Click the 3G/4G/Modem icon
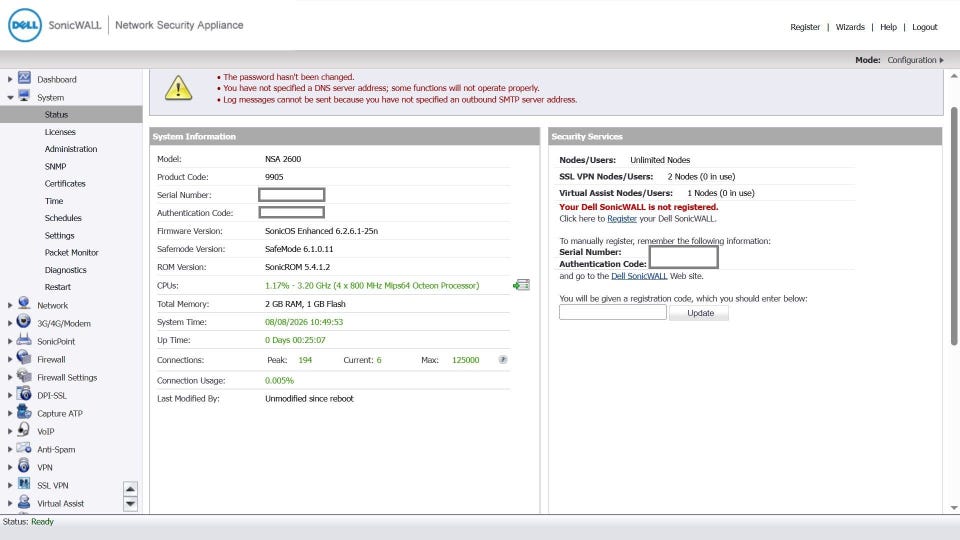This screenshot has width=960, height=540. [x=24, y=322]
